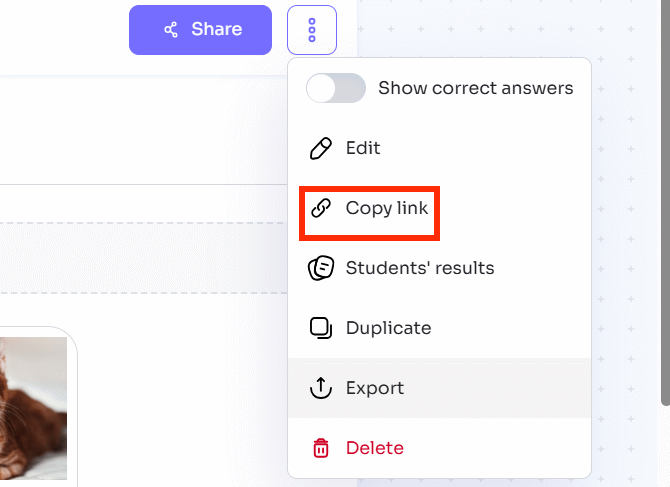The width and height of the screenshot is (670, 487).
Task: Click the Students' results masks icon
Action: click(x=320, y=268)
